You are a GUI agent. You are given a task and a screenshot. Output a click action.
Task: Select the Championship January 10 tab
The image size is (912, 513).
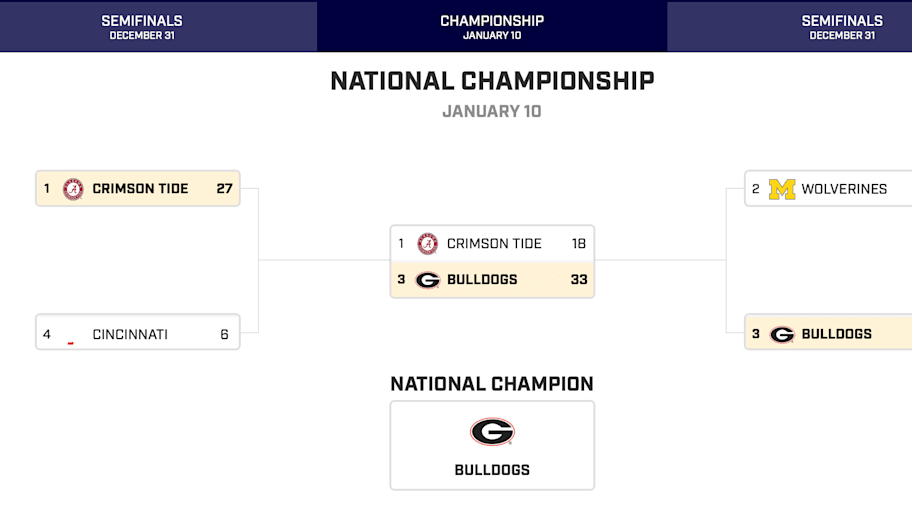[x=492, y=26]
